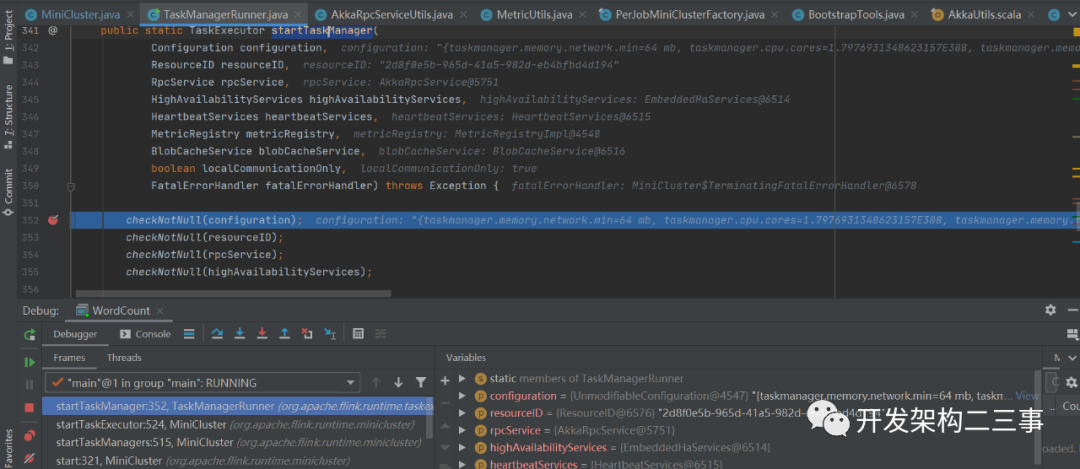The image size is (1080, 469).
Task: Click checkNotNull(resourceID) on line 353
Action: [205, 238]
